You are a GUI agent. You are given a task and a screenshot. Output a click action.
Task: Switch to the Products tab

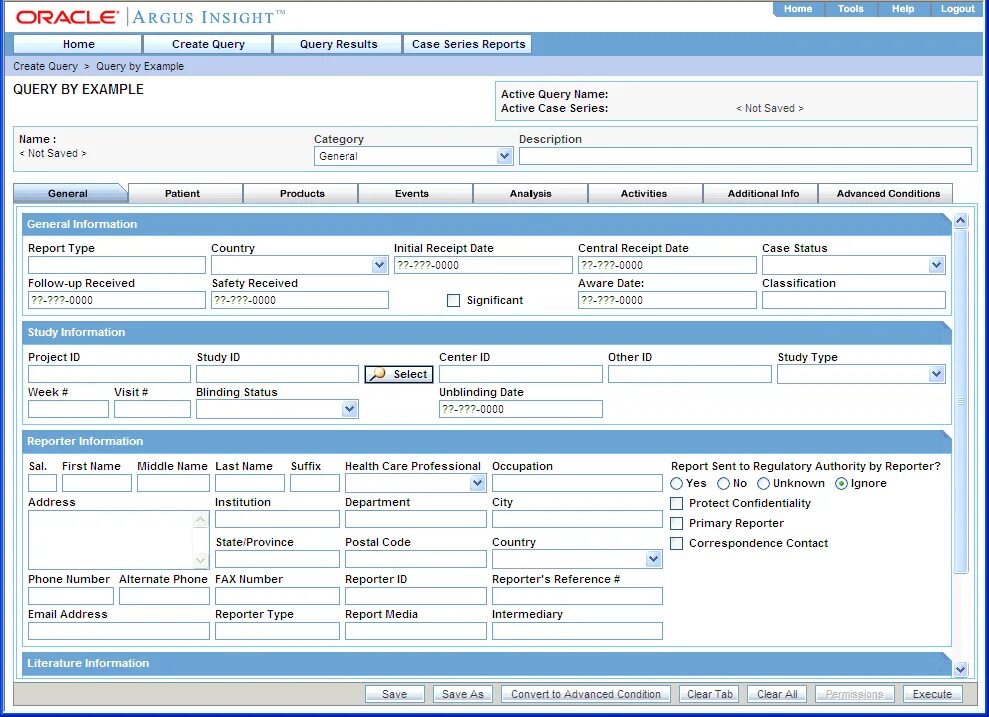point(302,194)
